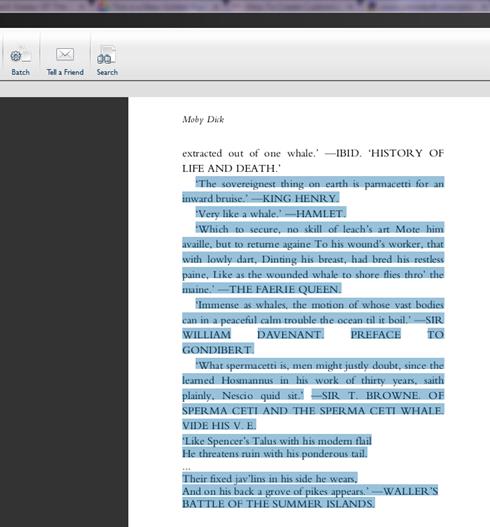This screenshot has width=490, height=527.
Task: Click the word 'DAVENANT'
Action: tap(290, 335)
